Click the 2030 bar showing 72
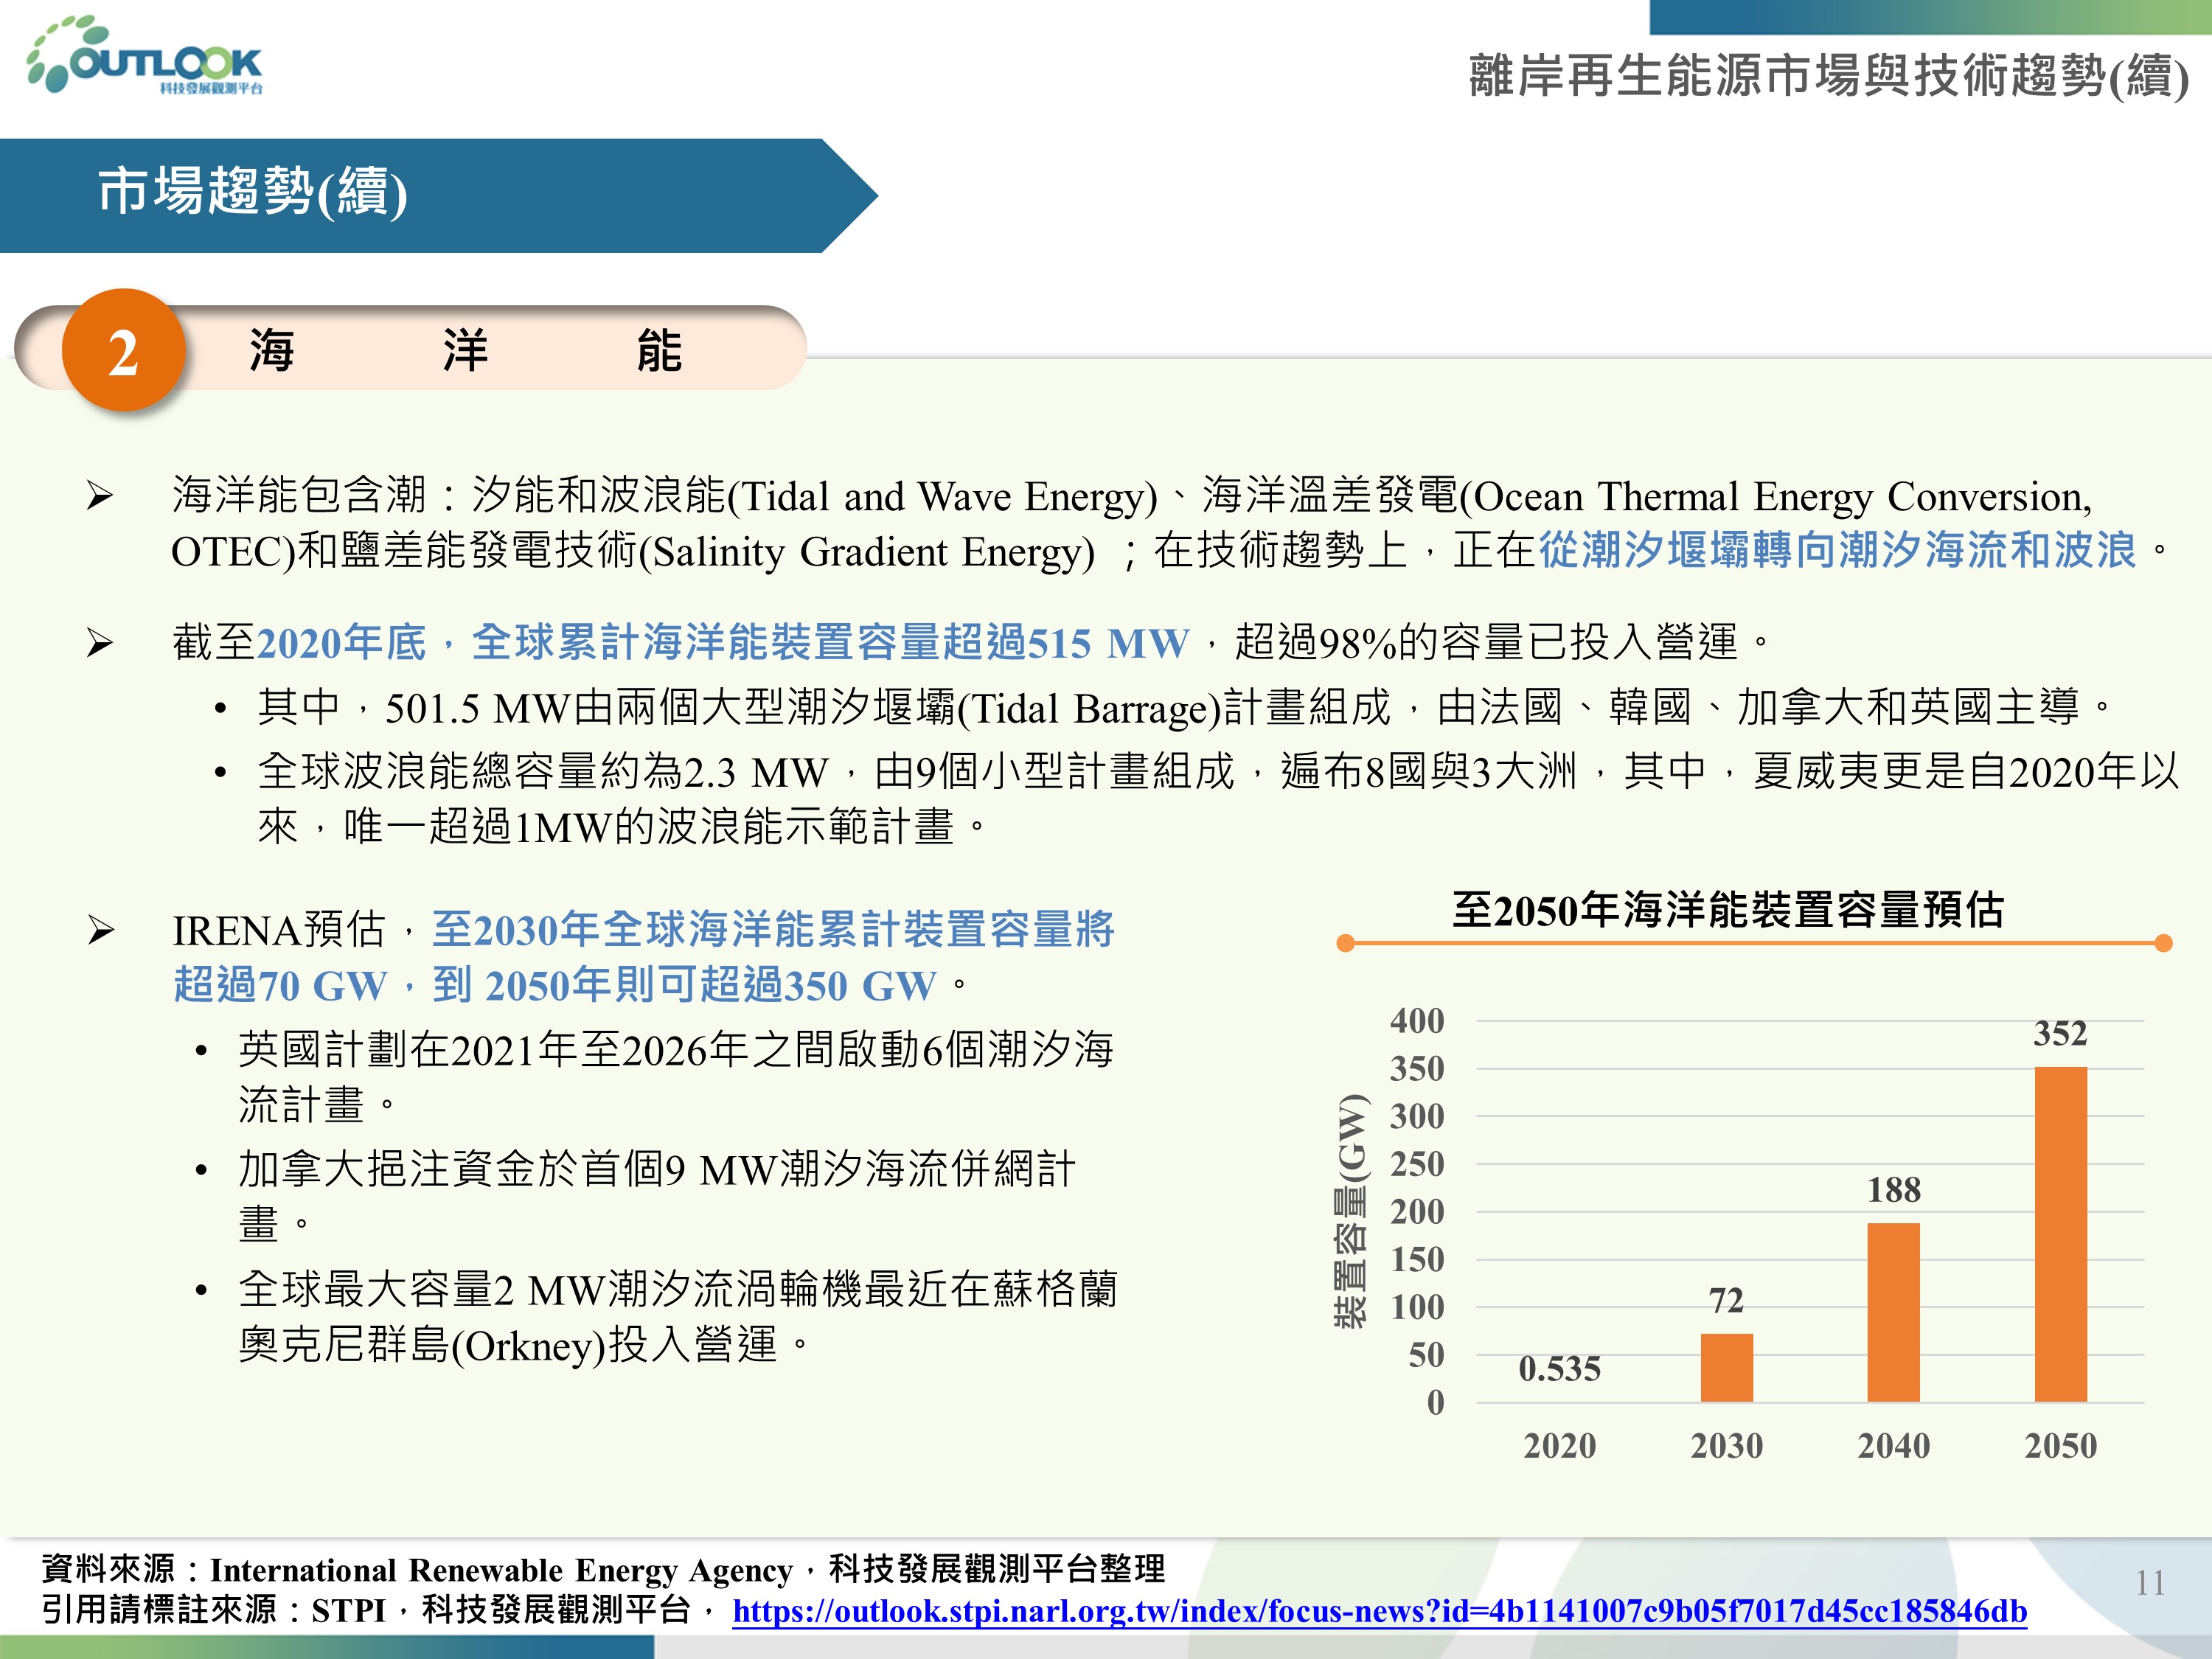 coord(1726,1367)
